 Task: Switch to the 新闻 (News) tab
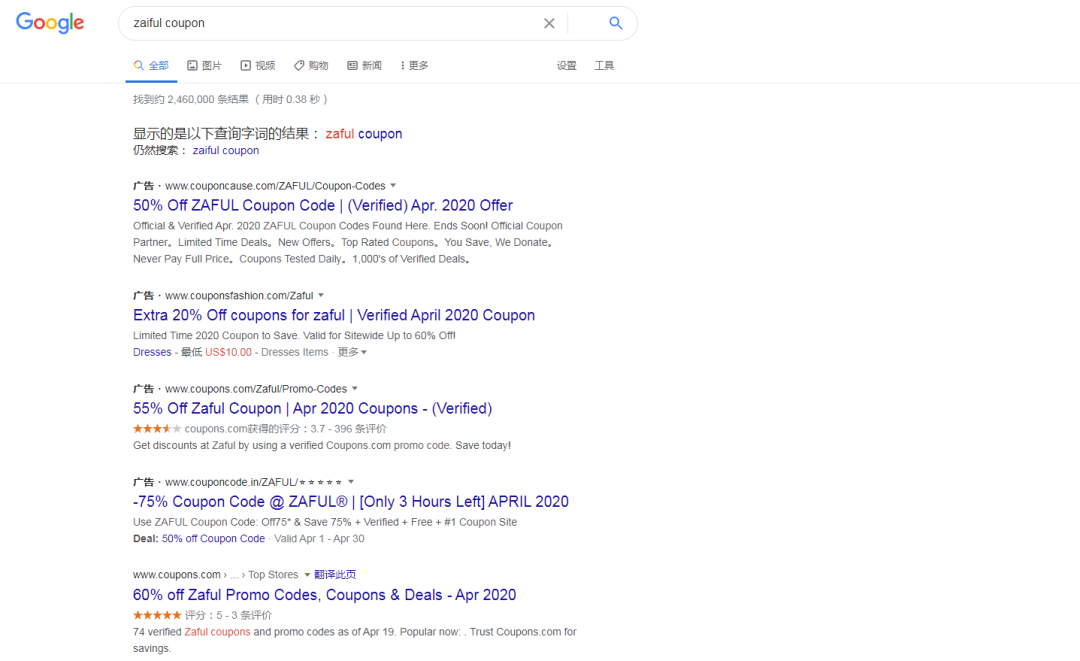pos(364,65)
